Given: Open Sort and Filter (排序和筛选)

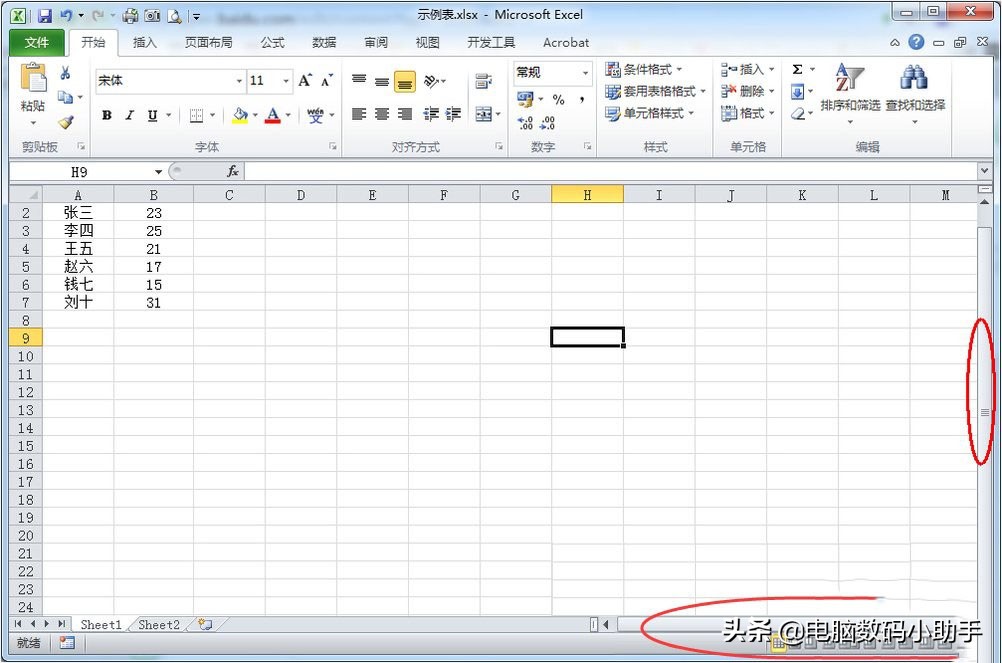Looking at the screenshot, I should [851, 93].
